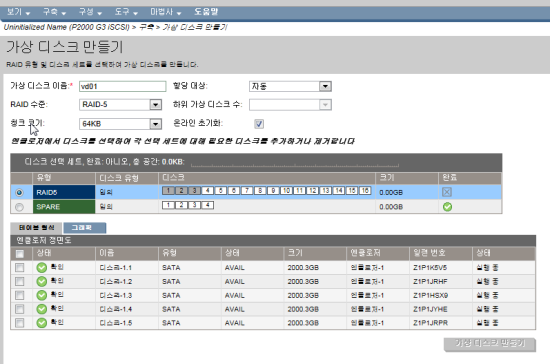Click the blue RAID5 type label cell
Viewport: 550px width, 364px height.
point(64,193)
